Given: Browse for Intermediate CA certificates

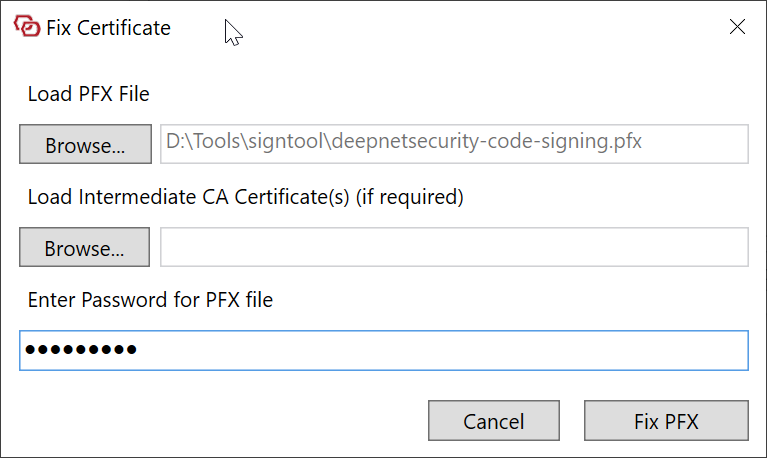Looking at the screenshot, I should tap(84, 248).
